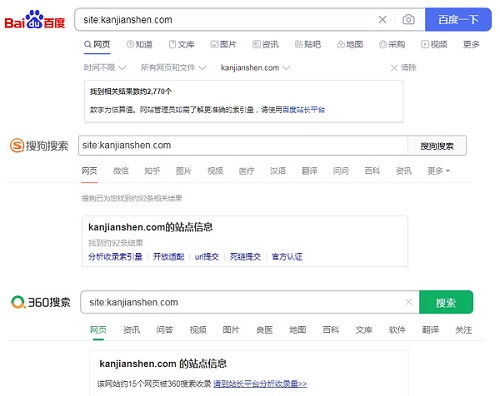Open Baidu 图片 tab
The image size is (500, 396).
click(223, 44)
